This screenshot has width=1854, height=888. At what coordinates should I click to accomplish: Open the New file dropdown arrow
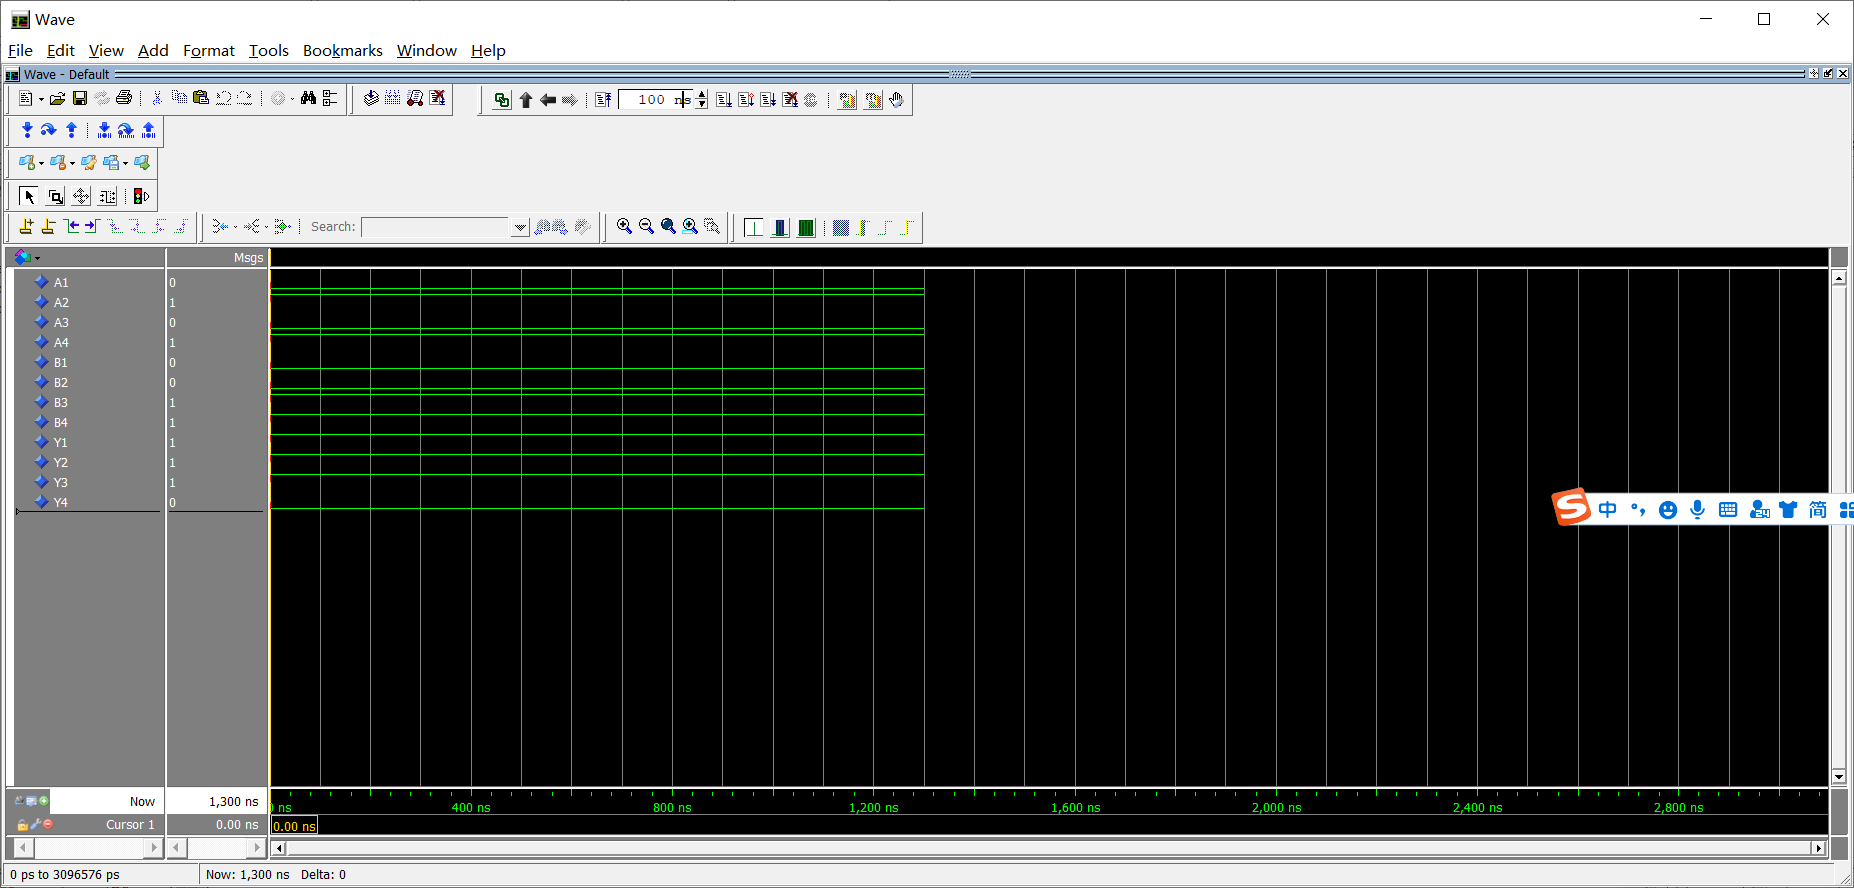[41, 99]
